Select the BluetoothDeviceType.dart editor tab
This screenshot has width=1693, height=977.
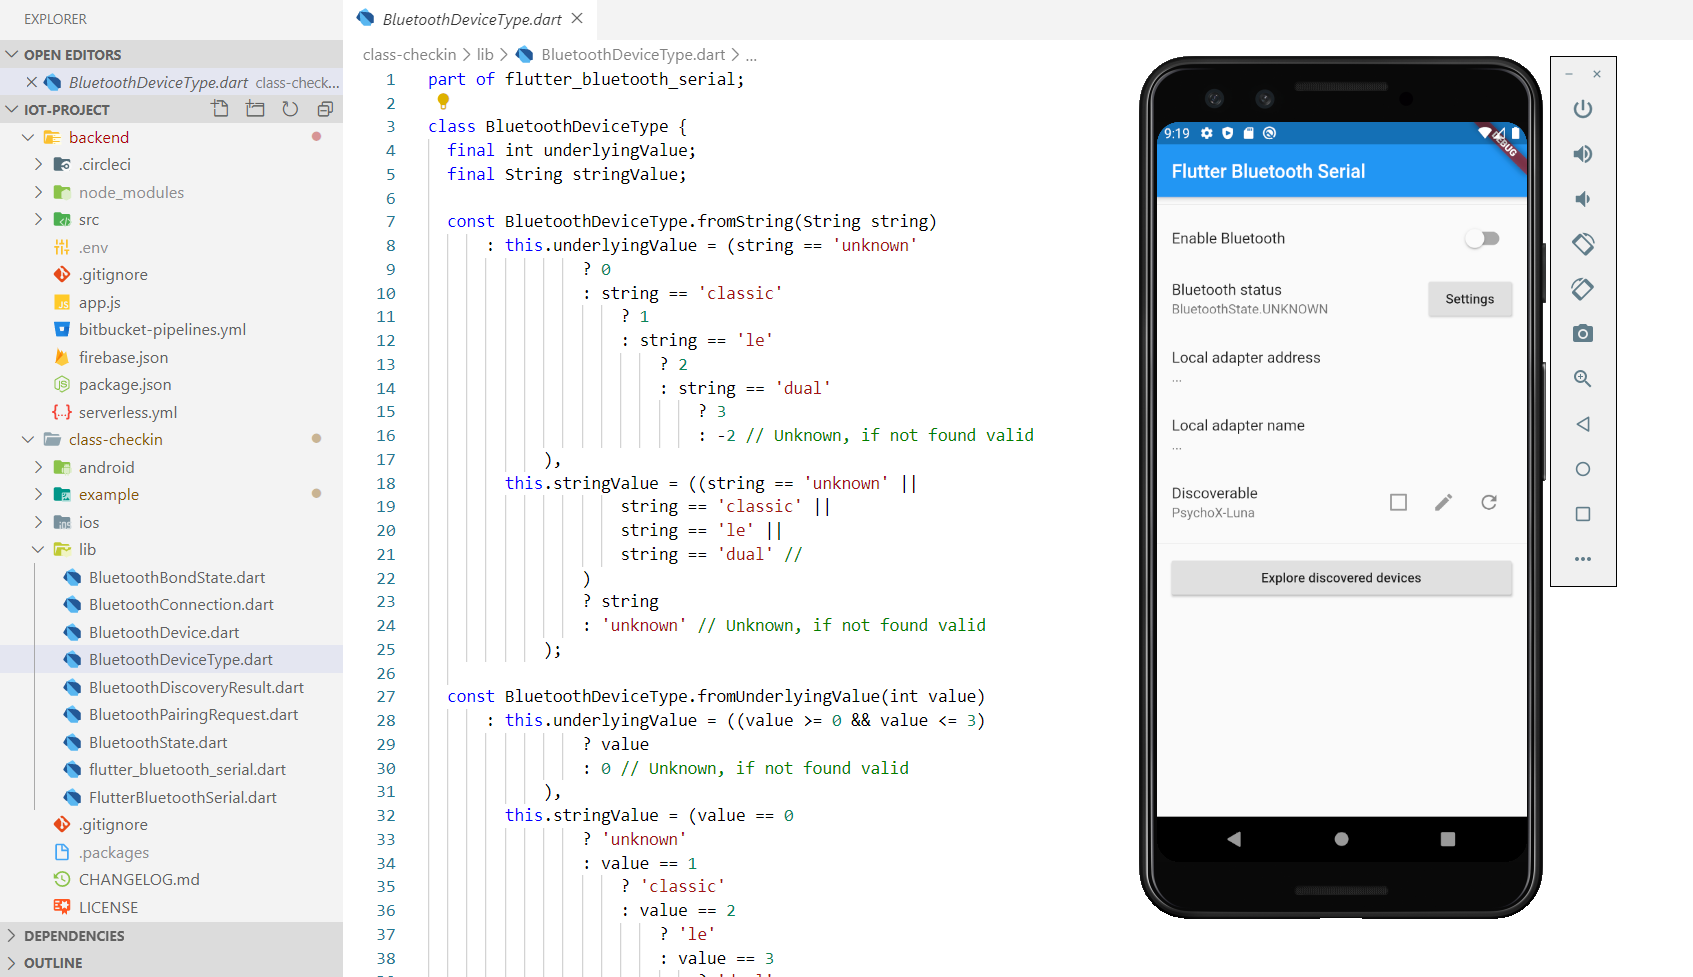click(472, 19)
